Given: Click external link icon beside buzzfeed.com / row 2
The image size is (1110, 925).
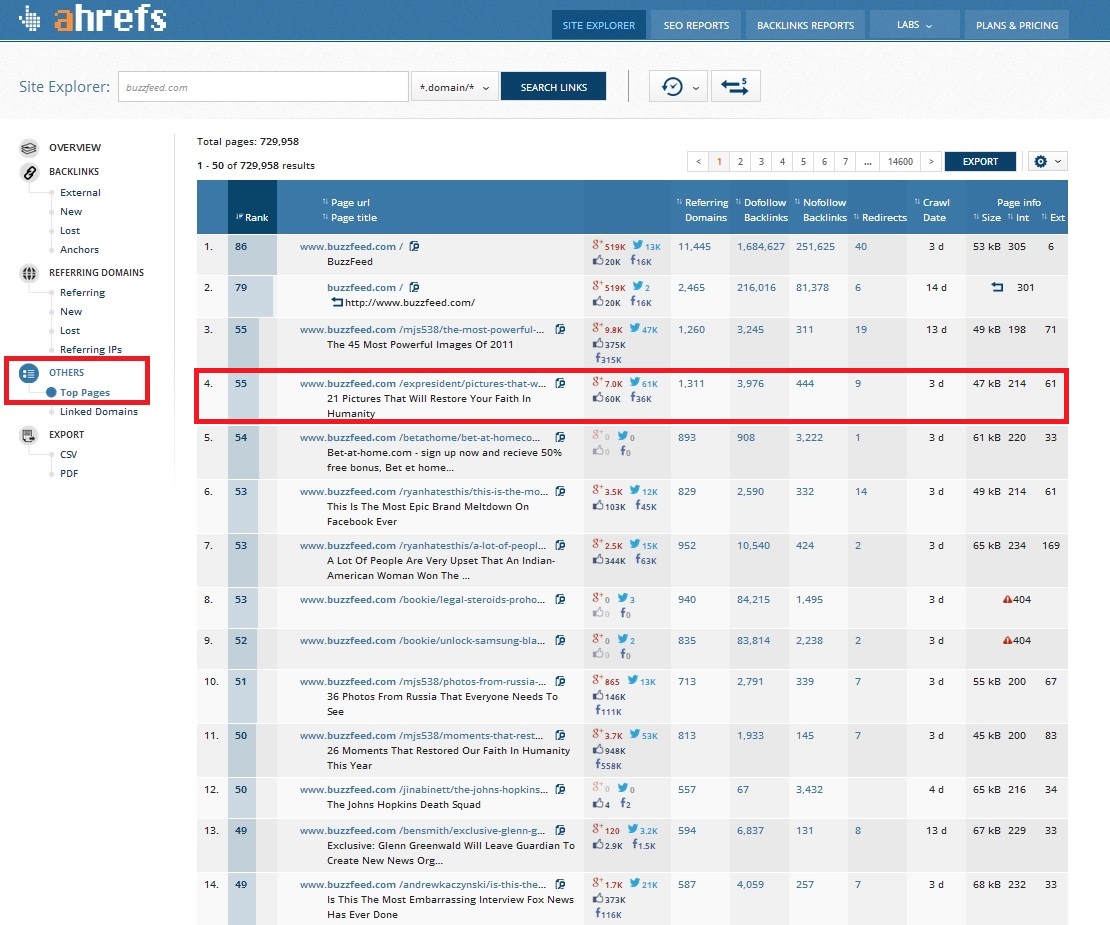Looking at the screenshot, I should click(x=414, y=287).
